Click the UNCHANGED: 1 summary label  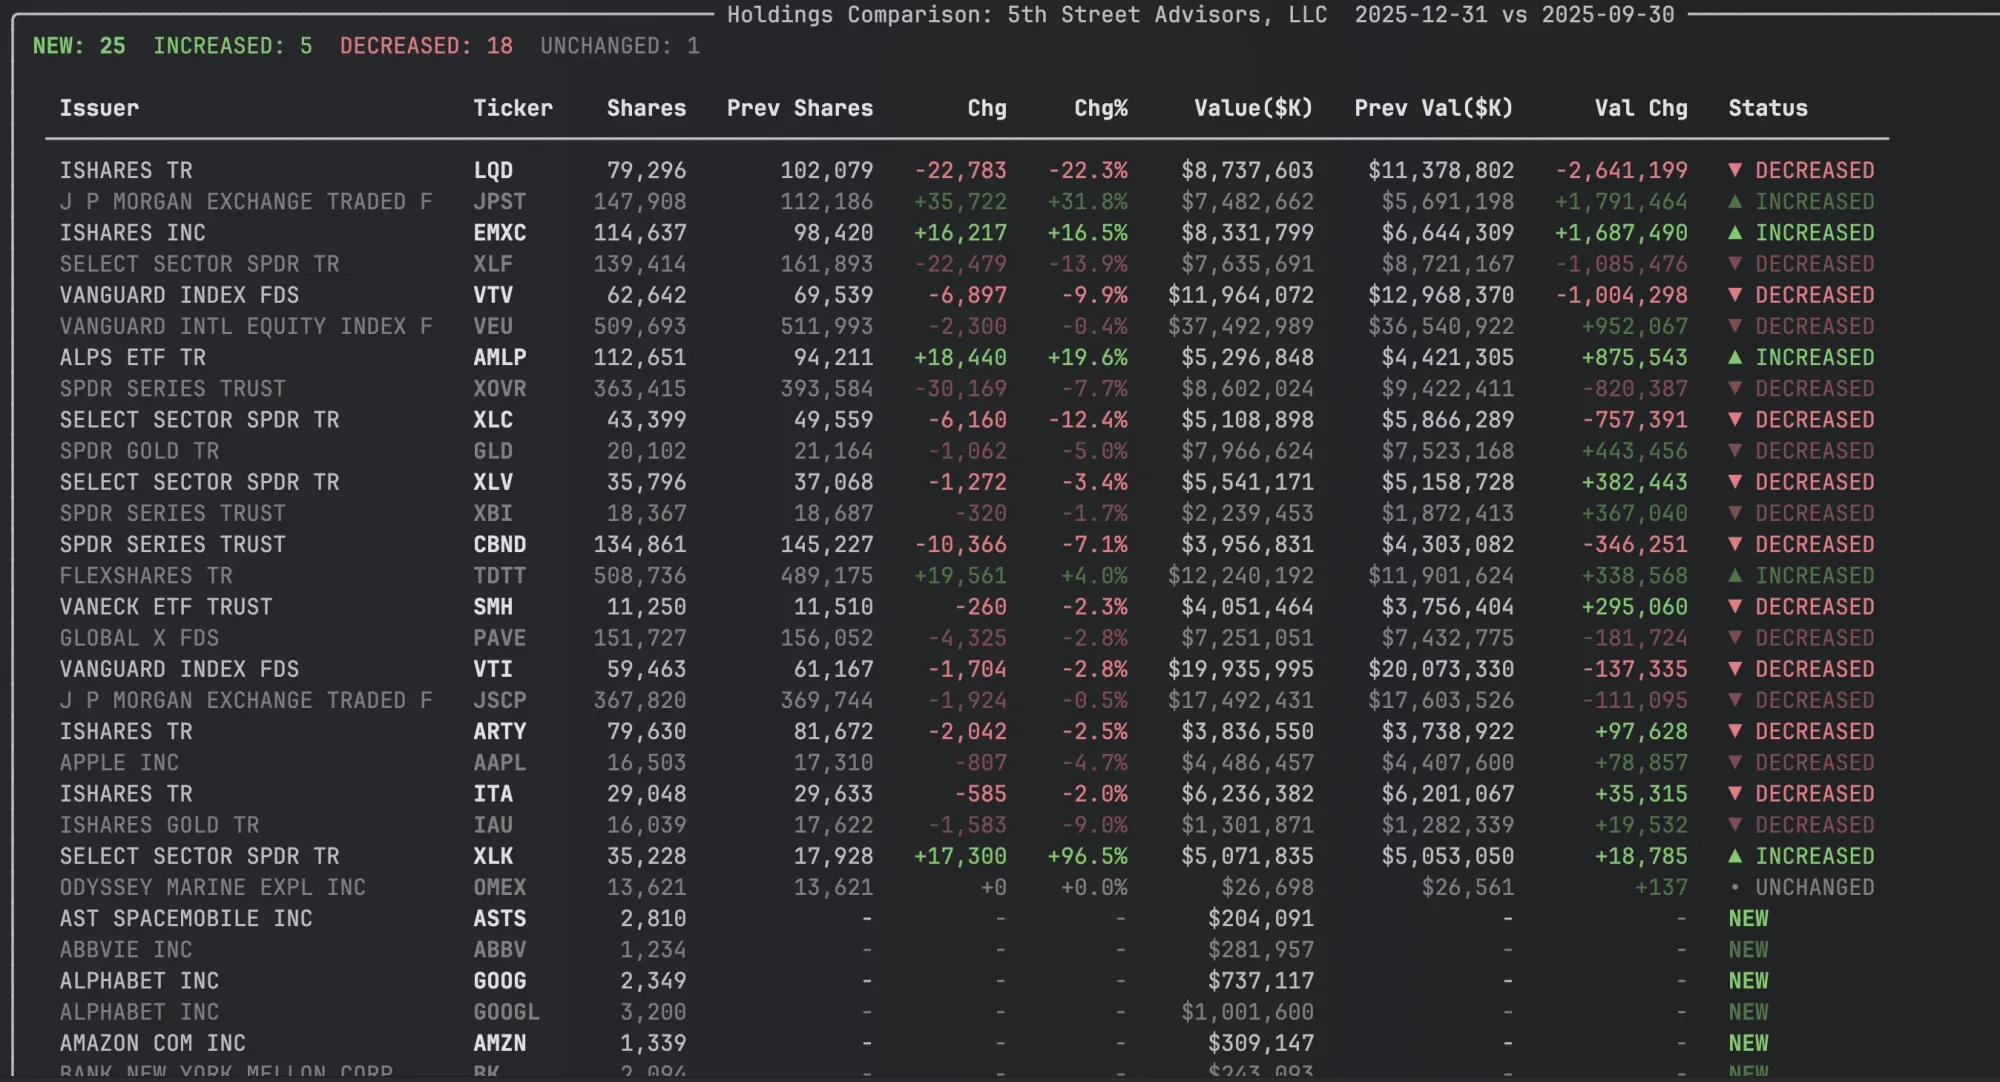point(619,46)
